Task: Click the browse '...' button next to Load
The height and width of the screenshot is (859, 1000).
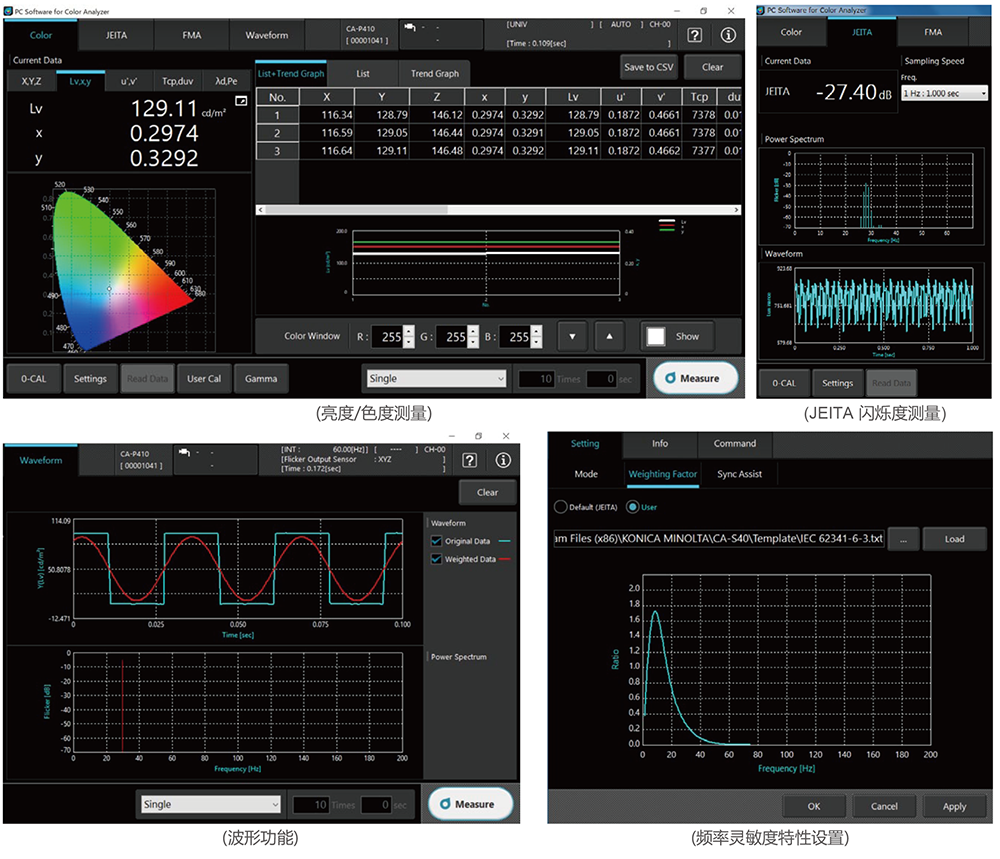Action: (901, 538)
